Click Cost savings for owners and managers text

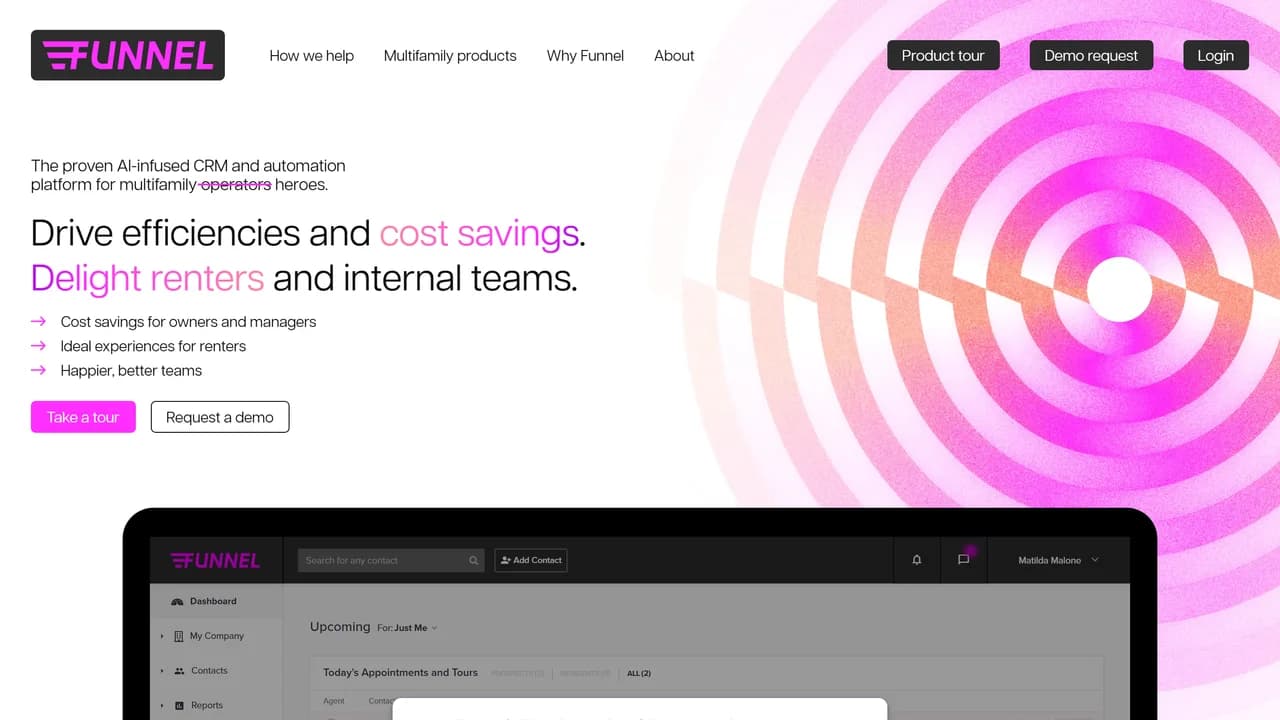click(188, 321)
